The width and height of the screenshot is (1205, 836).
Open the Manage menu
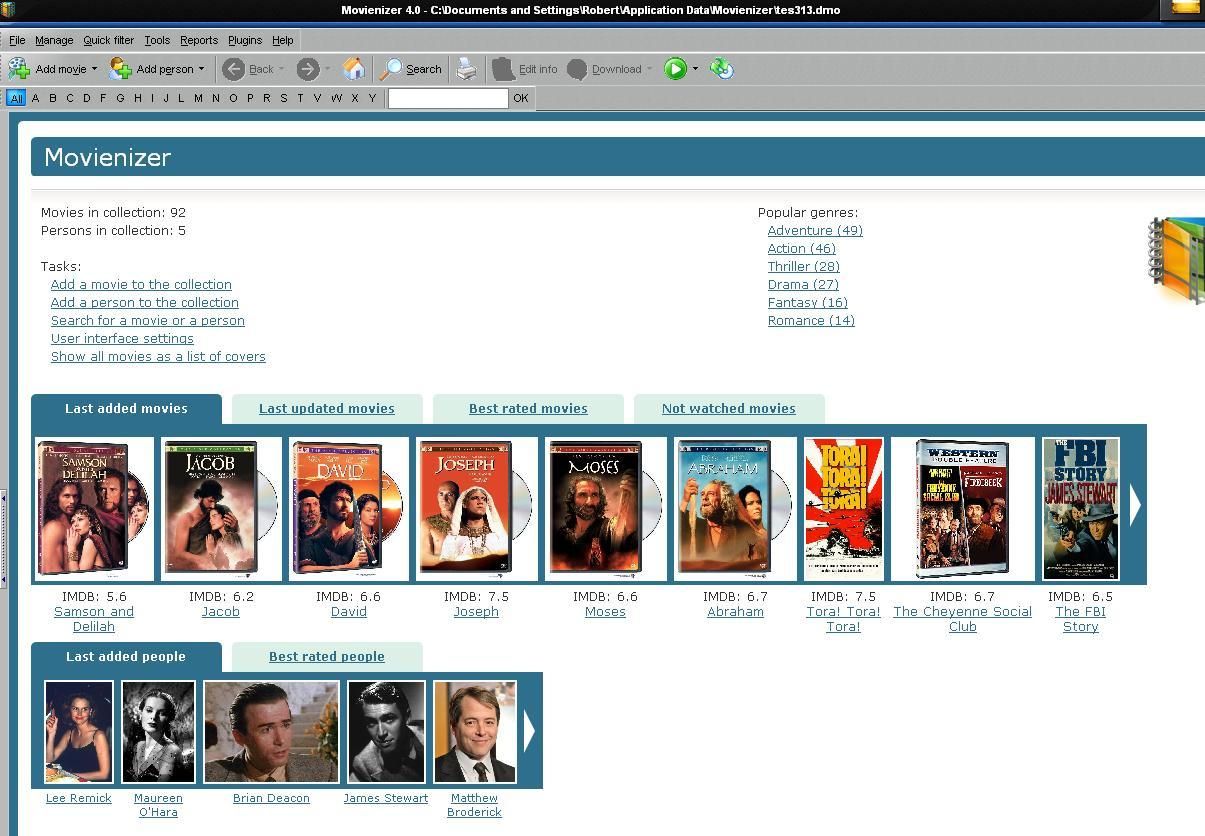pyautogui.click(x=54, y=40)
